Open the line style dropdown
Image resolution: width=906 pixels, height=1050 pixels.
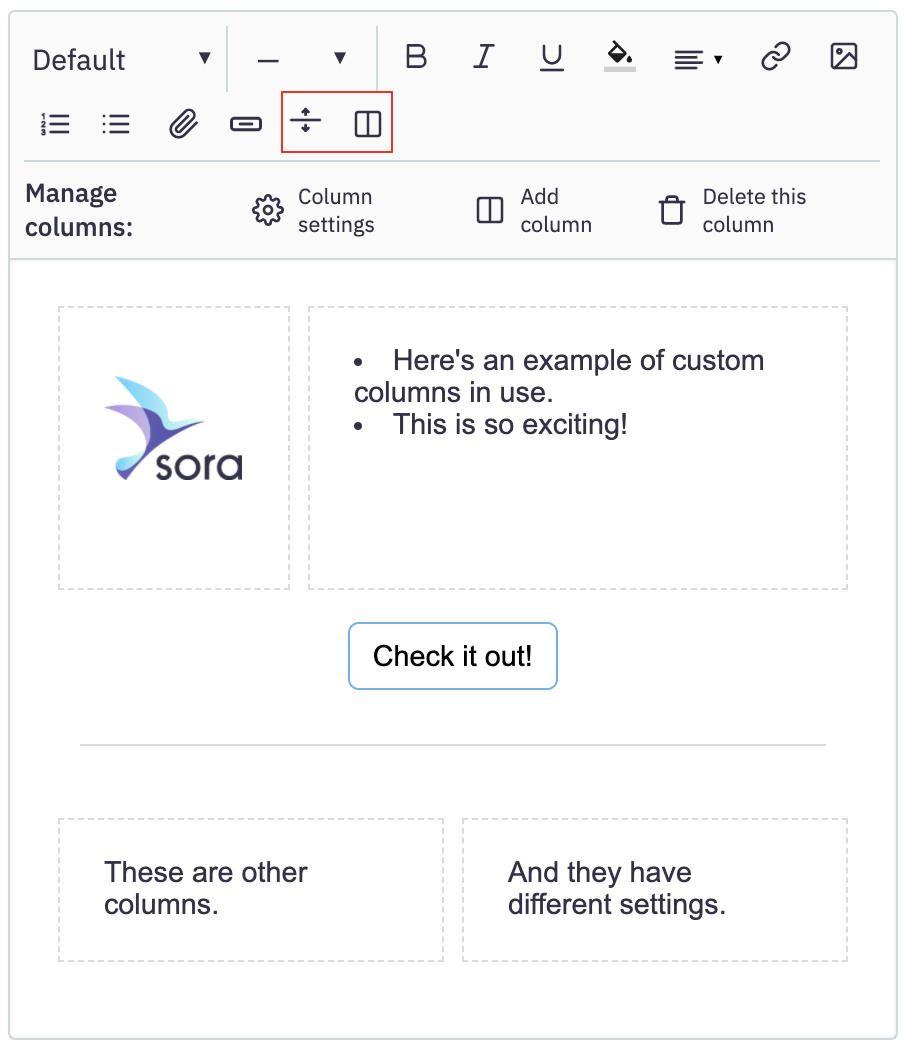click(302, 60)
